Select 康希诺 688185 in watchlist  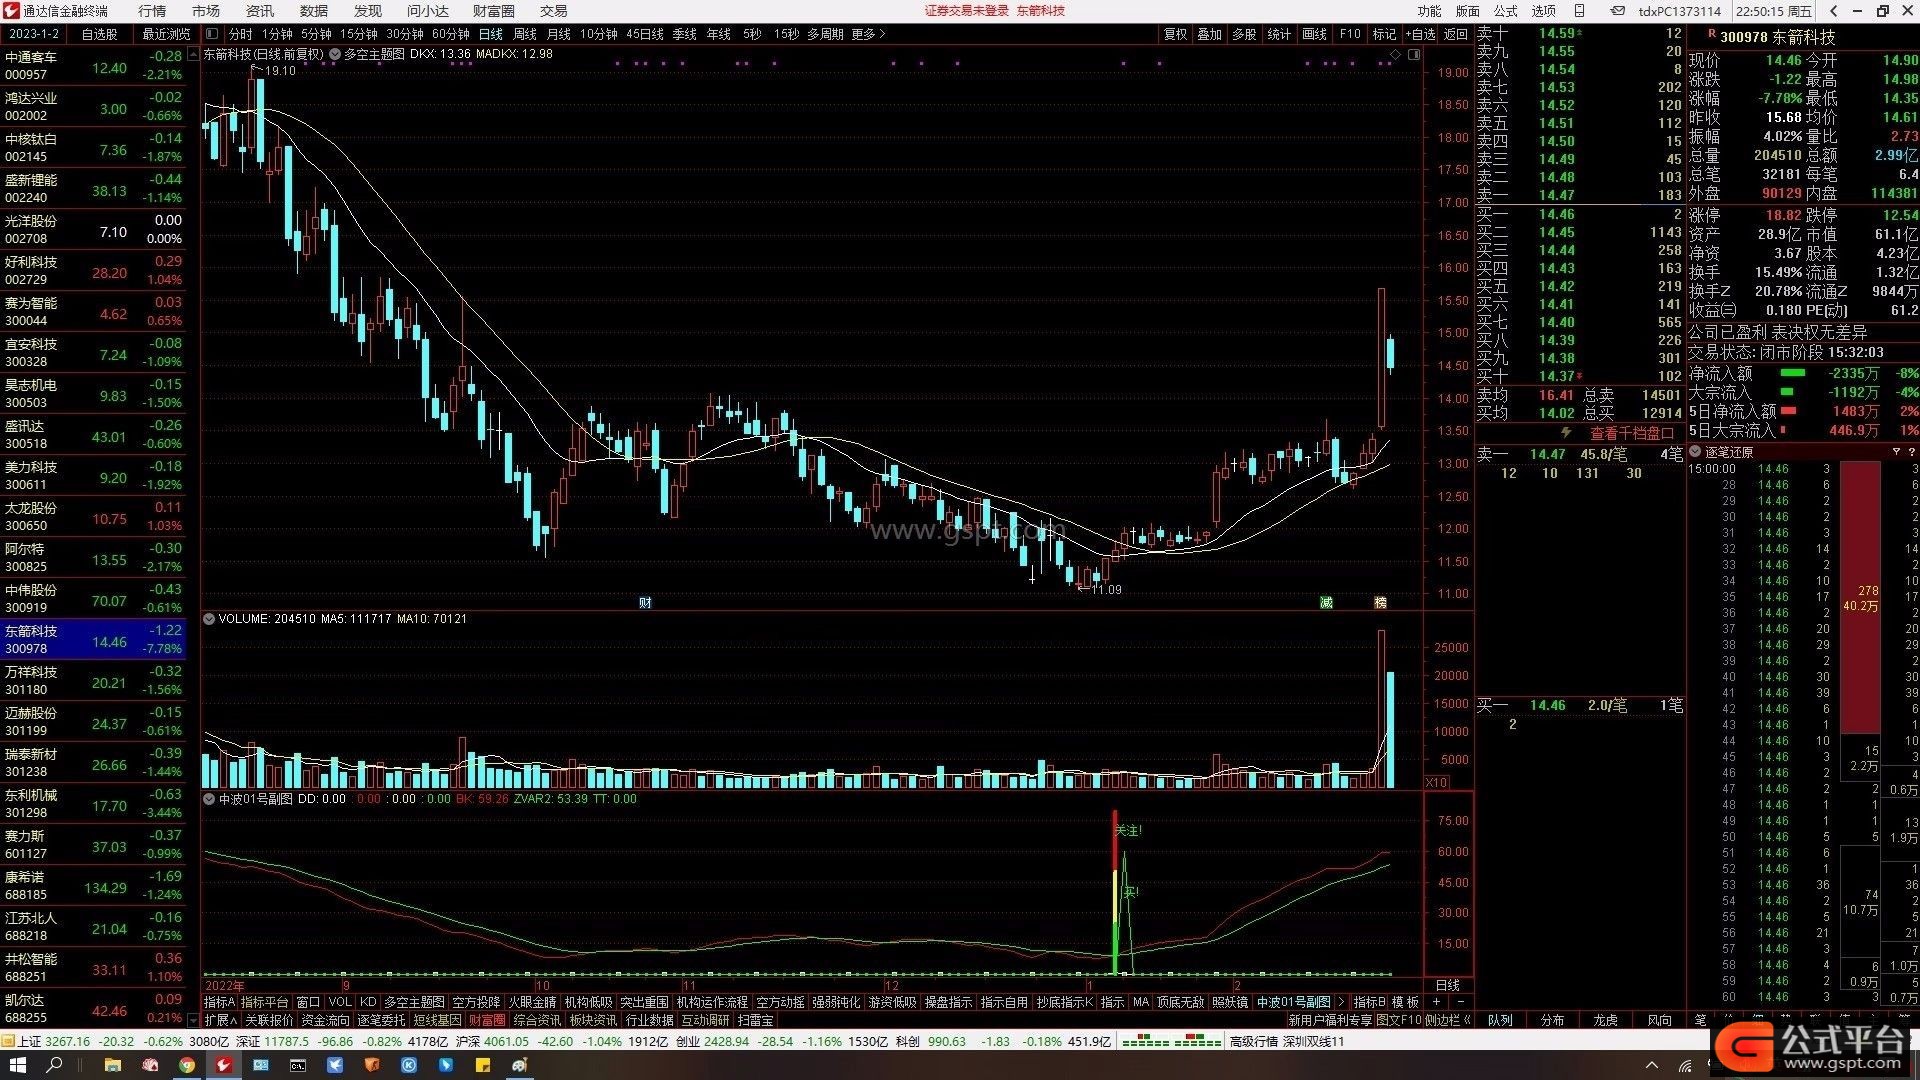(x=93, y=886)
